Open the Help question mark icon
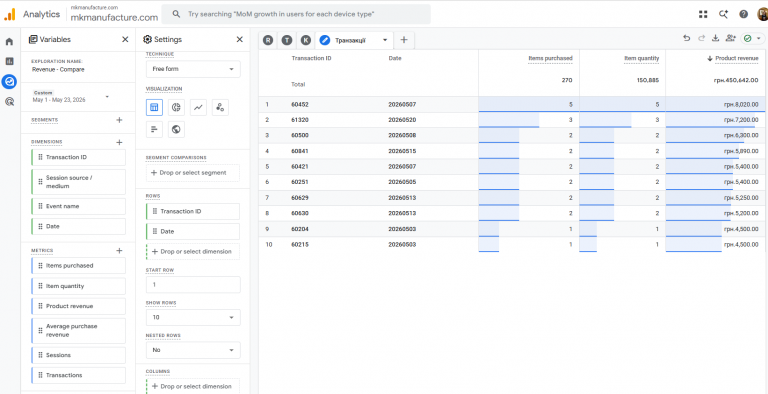The height and width of the screenshot is (394, 768). click(x=744, y=14)
